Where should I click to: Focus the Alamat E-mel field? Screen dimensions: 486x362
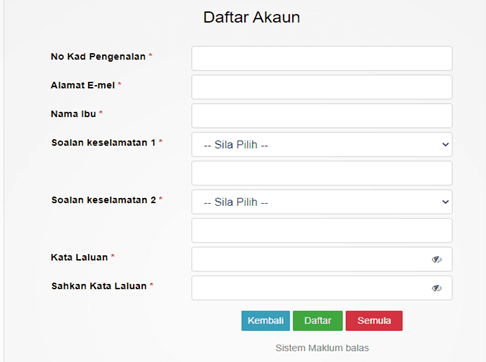click(322, 87)
